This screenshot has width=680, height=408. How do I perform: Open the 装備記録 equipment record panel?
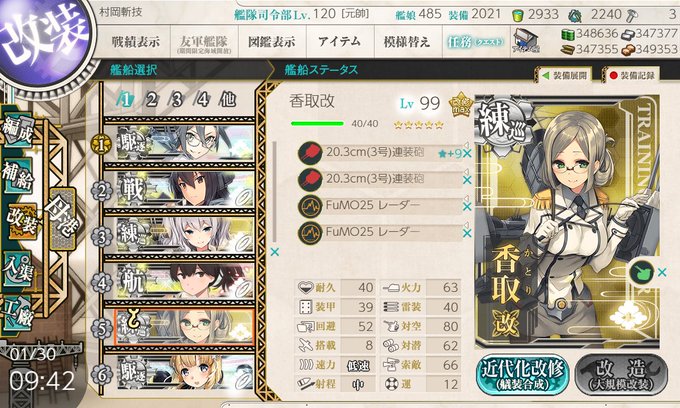[x=632, y=75]
